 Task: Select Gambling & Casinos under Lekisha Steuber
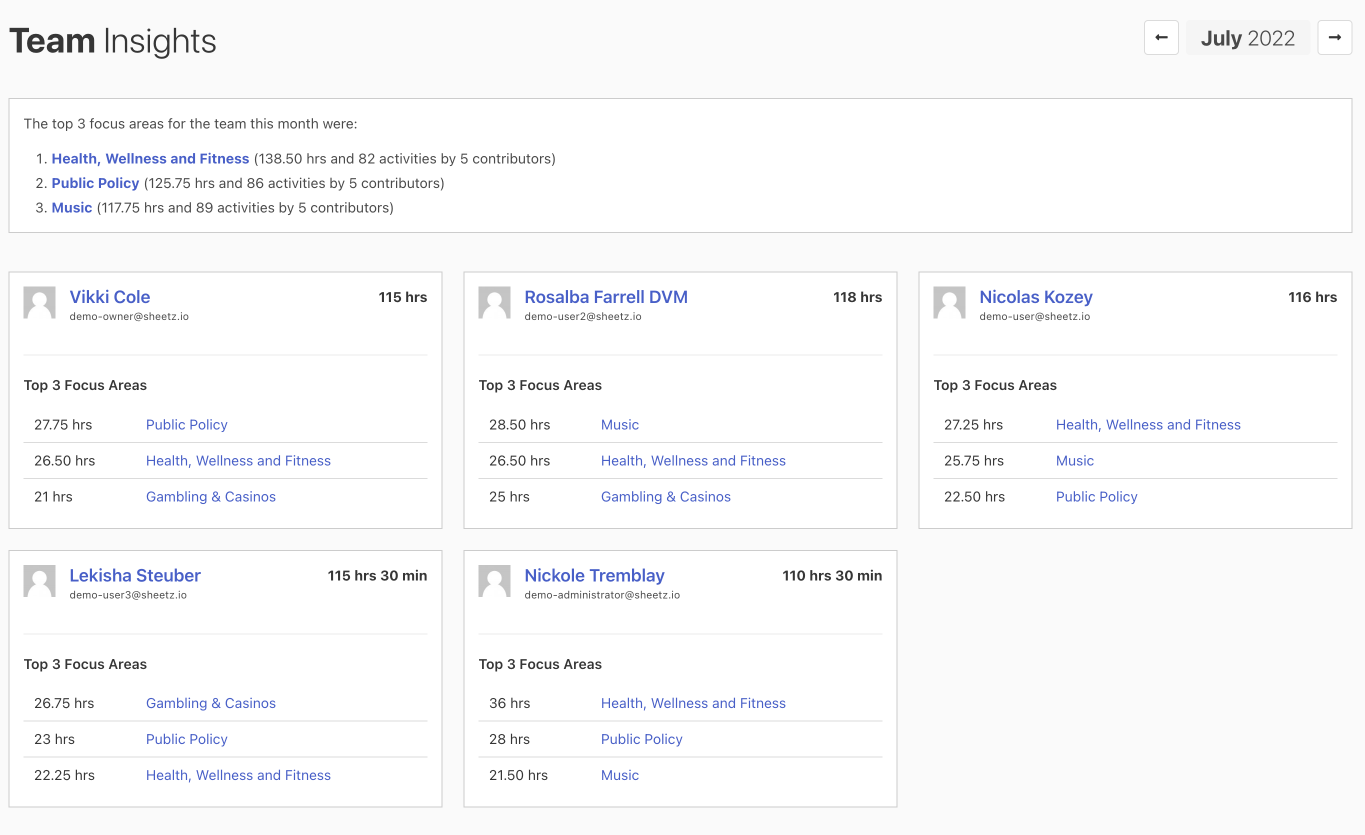point(211,704)
